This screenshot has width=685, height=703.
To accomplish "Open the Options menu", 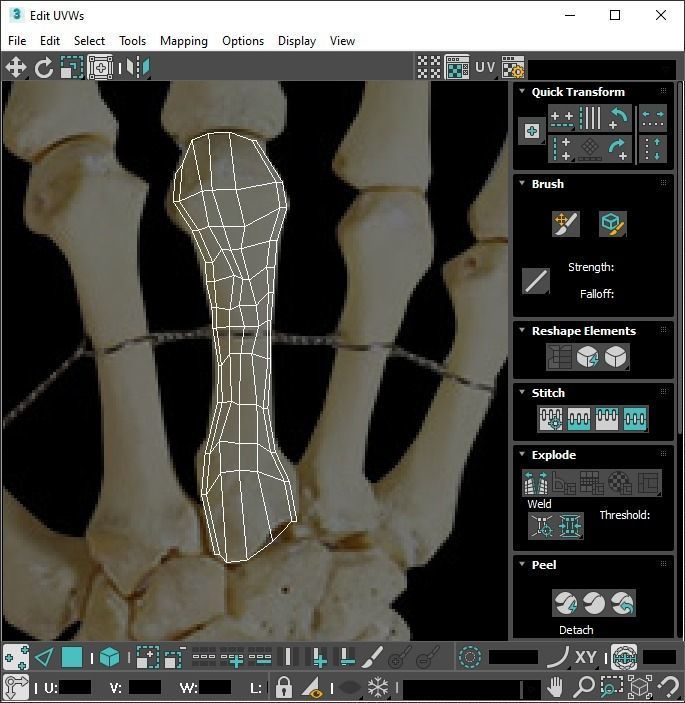I will point(243,41).
